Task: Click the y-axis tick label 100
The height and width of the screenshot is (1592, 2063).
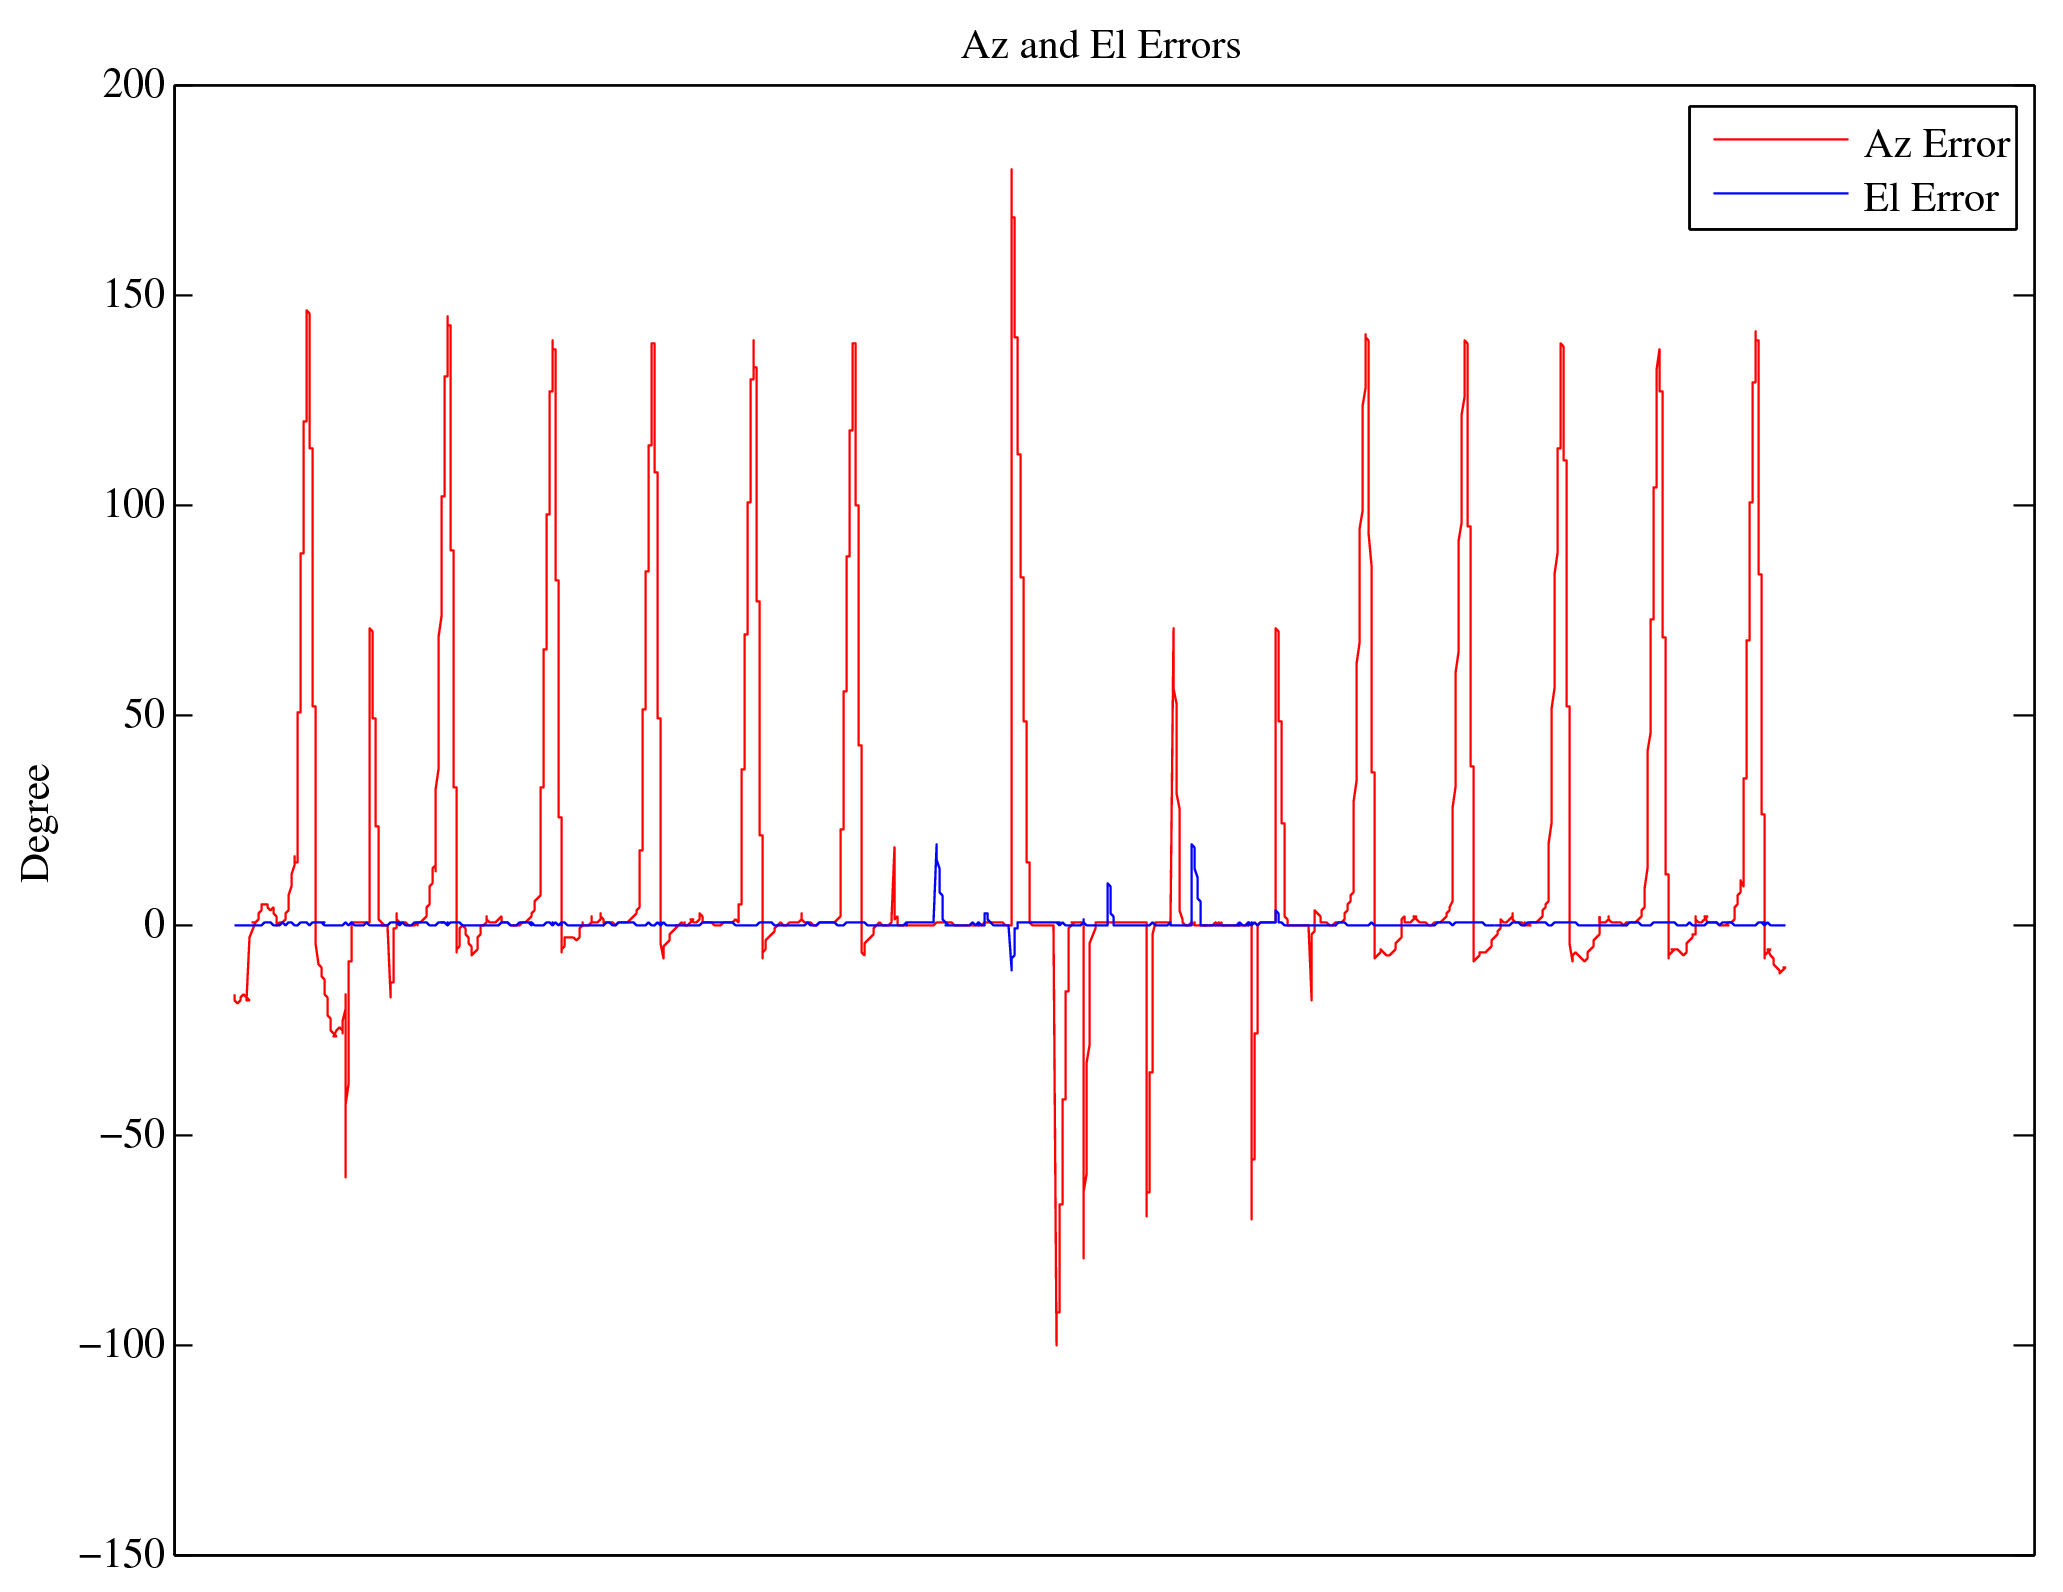Action: 134,504
